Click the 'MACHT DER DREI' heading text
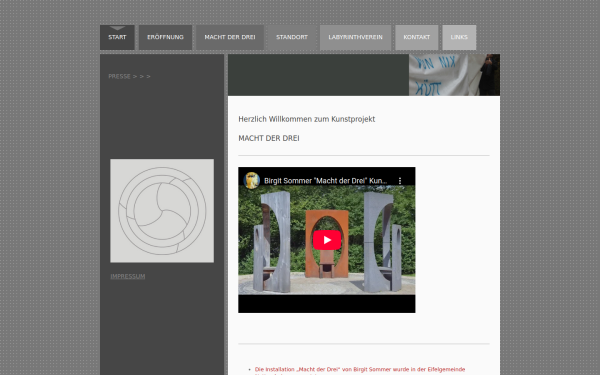Viewport: 600px width, 375px height. click(x=269, y=138)
